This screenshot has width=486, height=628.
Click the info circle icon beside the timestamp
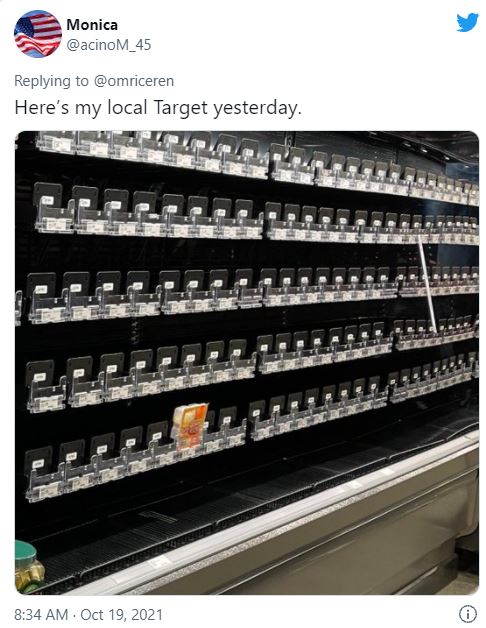coord(468,614)
